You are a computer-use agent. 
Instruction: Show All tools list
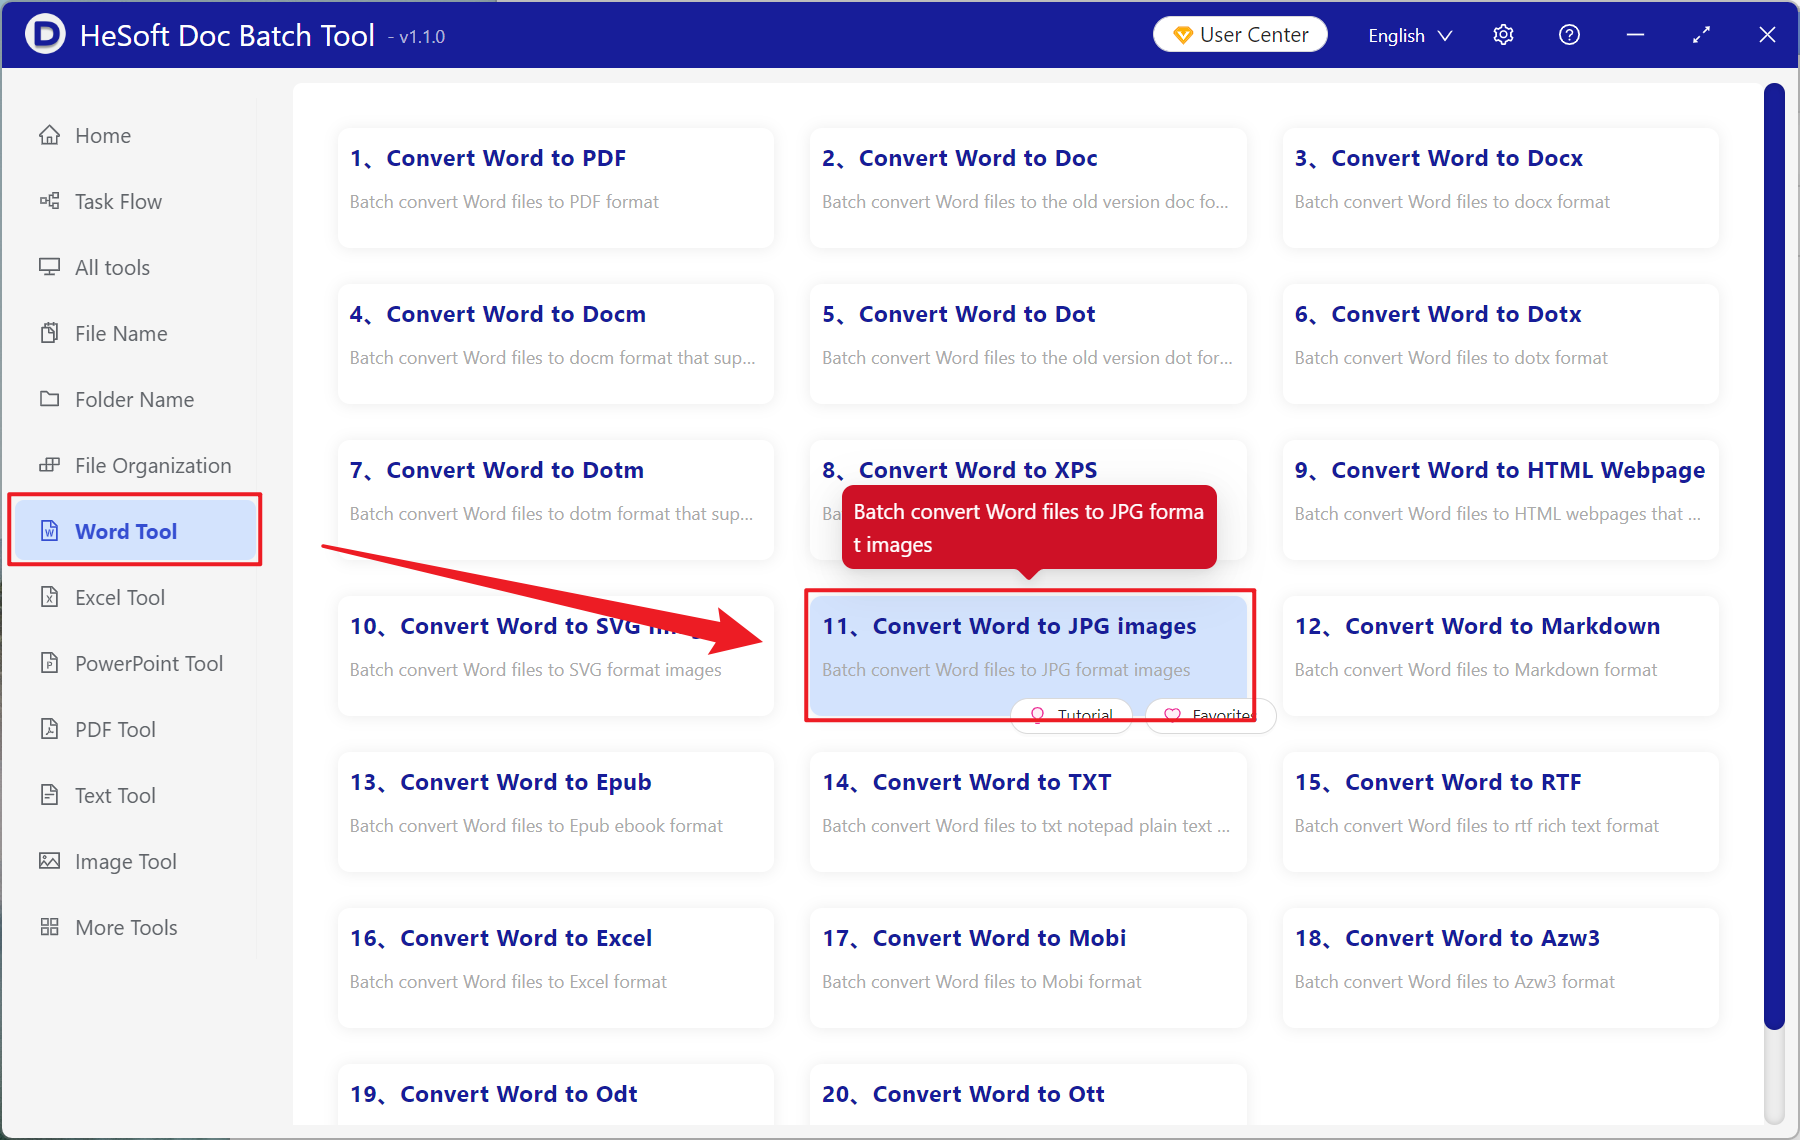pos(134,267)
